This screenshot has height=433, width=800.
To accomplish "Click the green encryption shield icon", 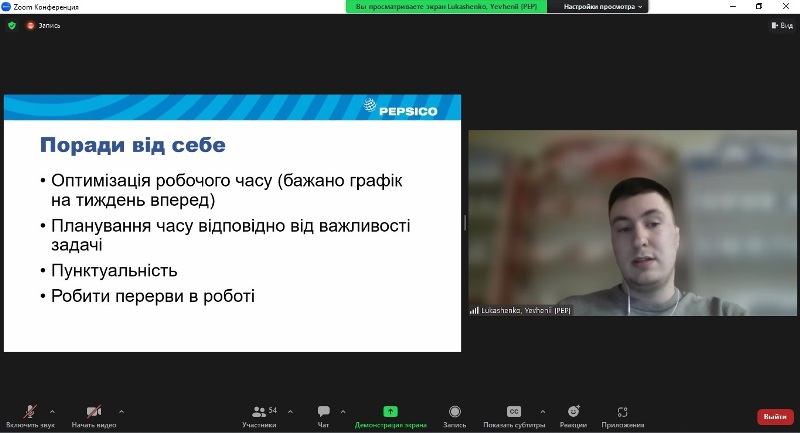I will (x=12, y=25).
